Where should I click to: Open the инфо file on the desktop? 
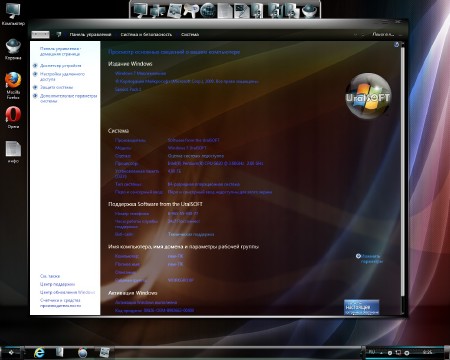point(13,152)
